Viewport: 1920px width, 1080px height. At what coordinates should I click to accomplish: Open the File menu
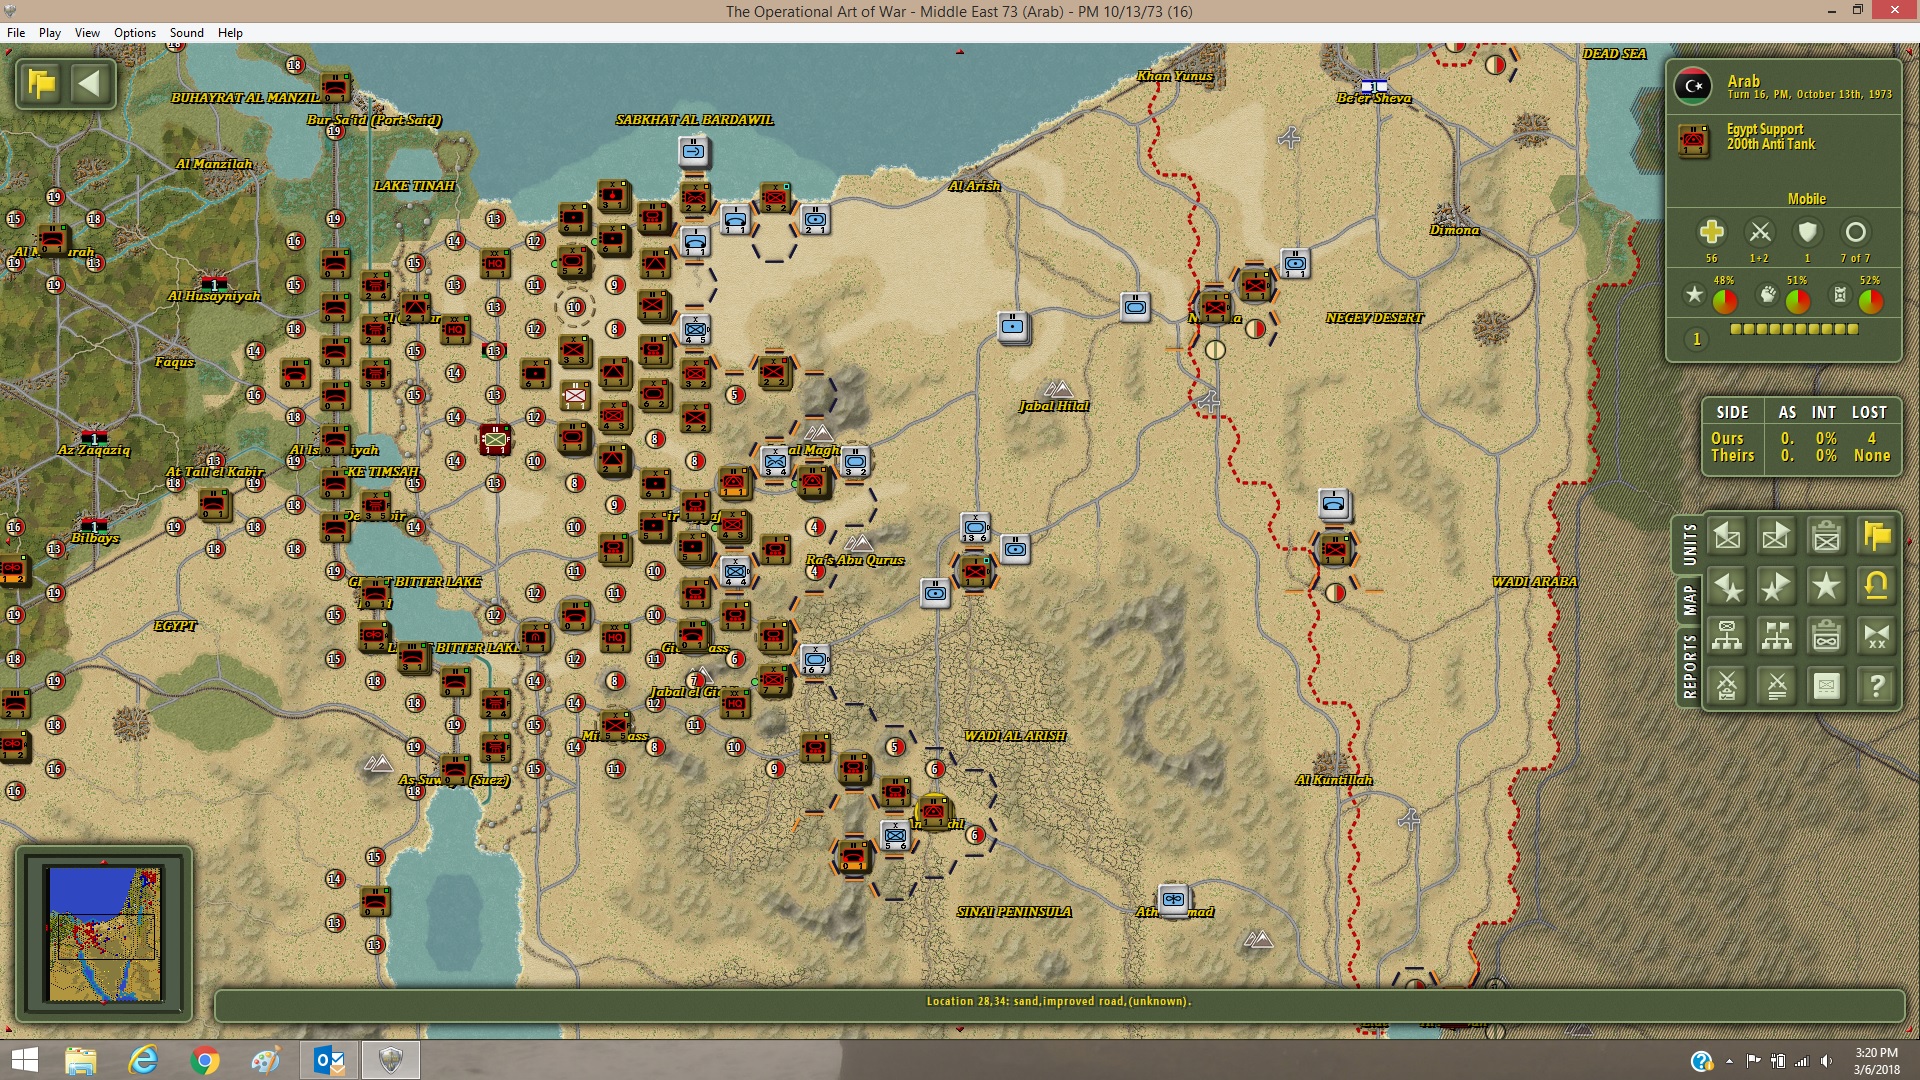coord(16,33)
